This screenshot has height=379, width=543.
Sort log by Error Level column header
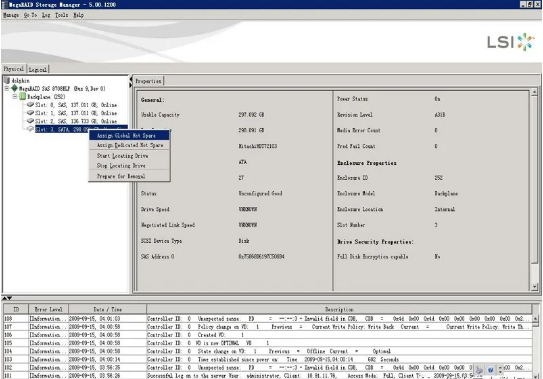tap(48, 309)
